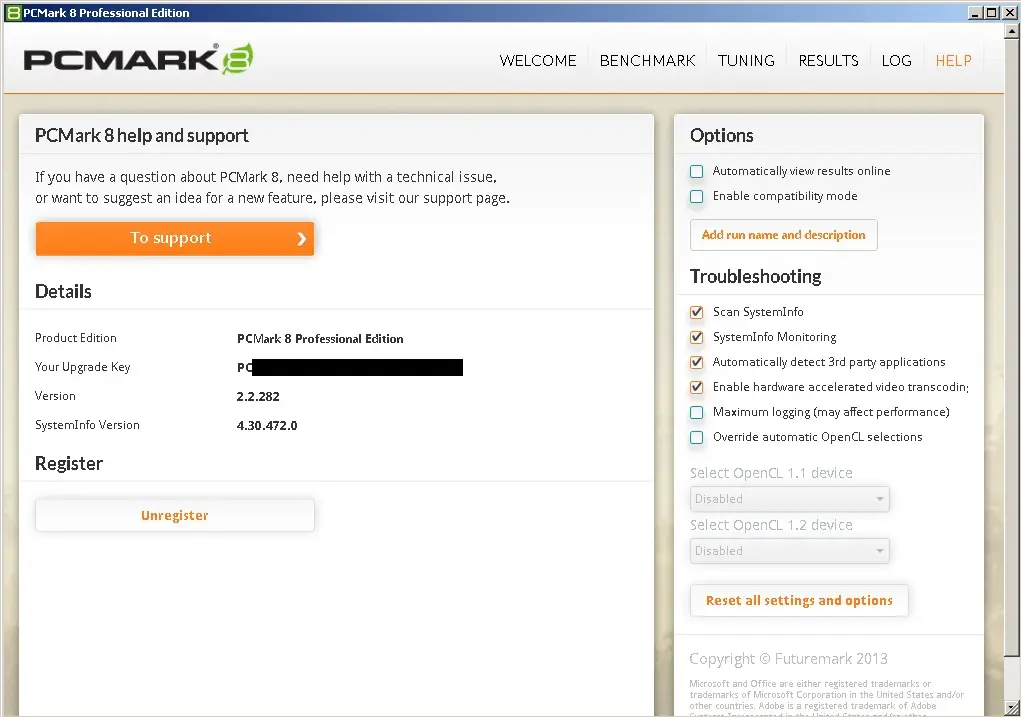Click Add run name and description
This screenshot has width=1021, height=717.
pyautogui.click(x=783, y=235)
